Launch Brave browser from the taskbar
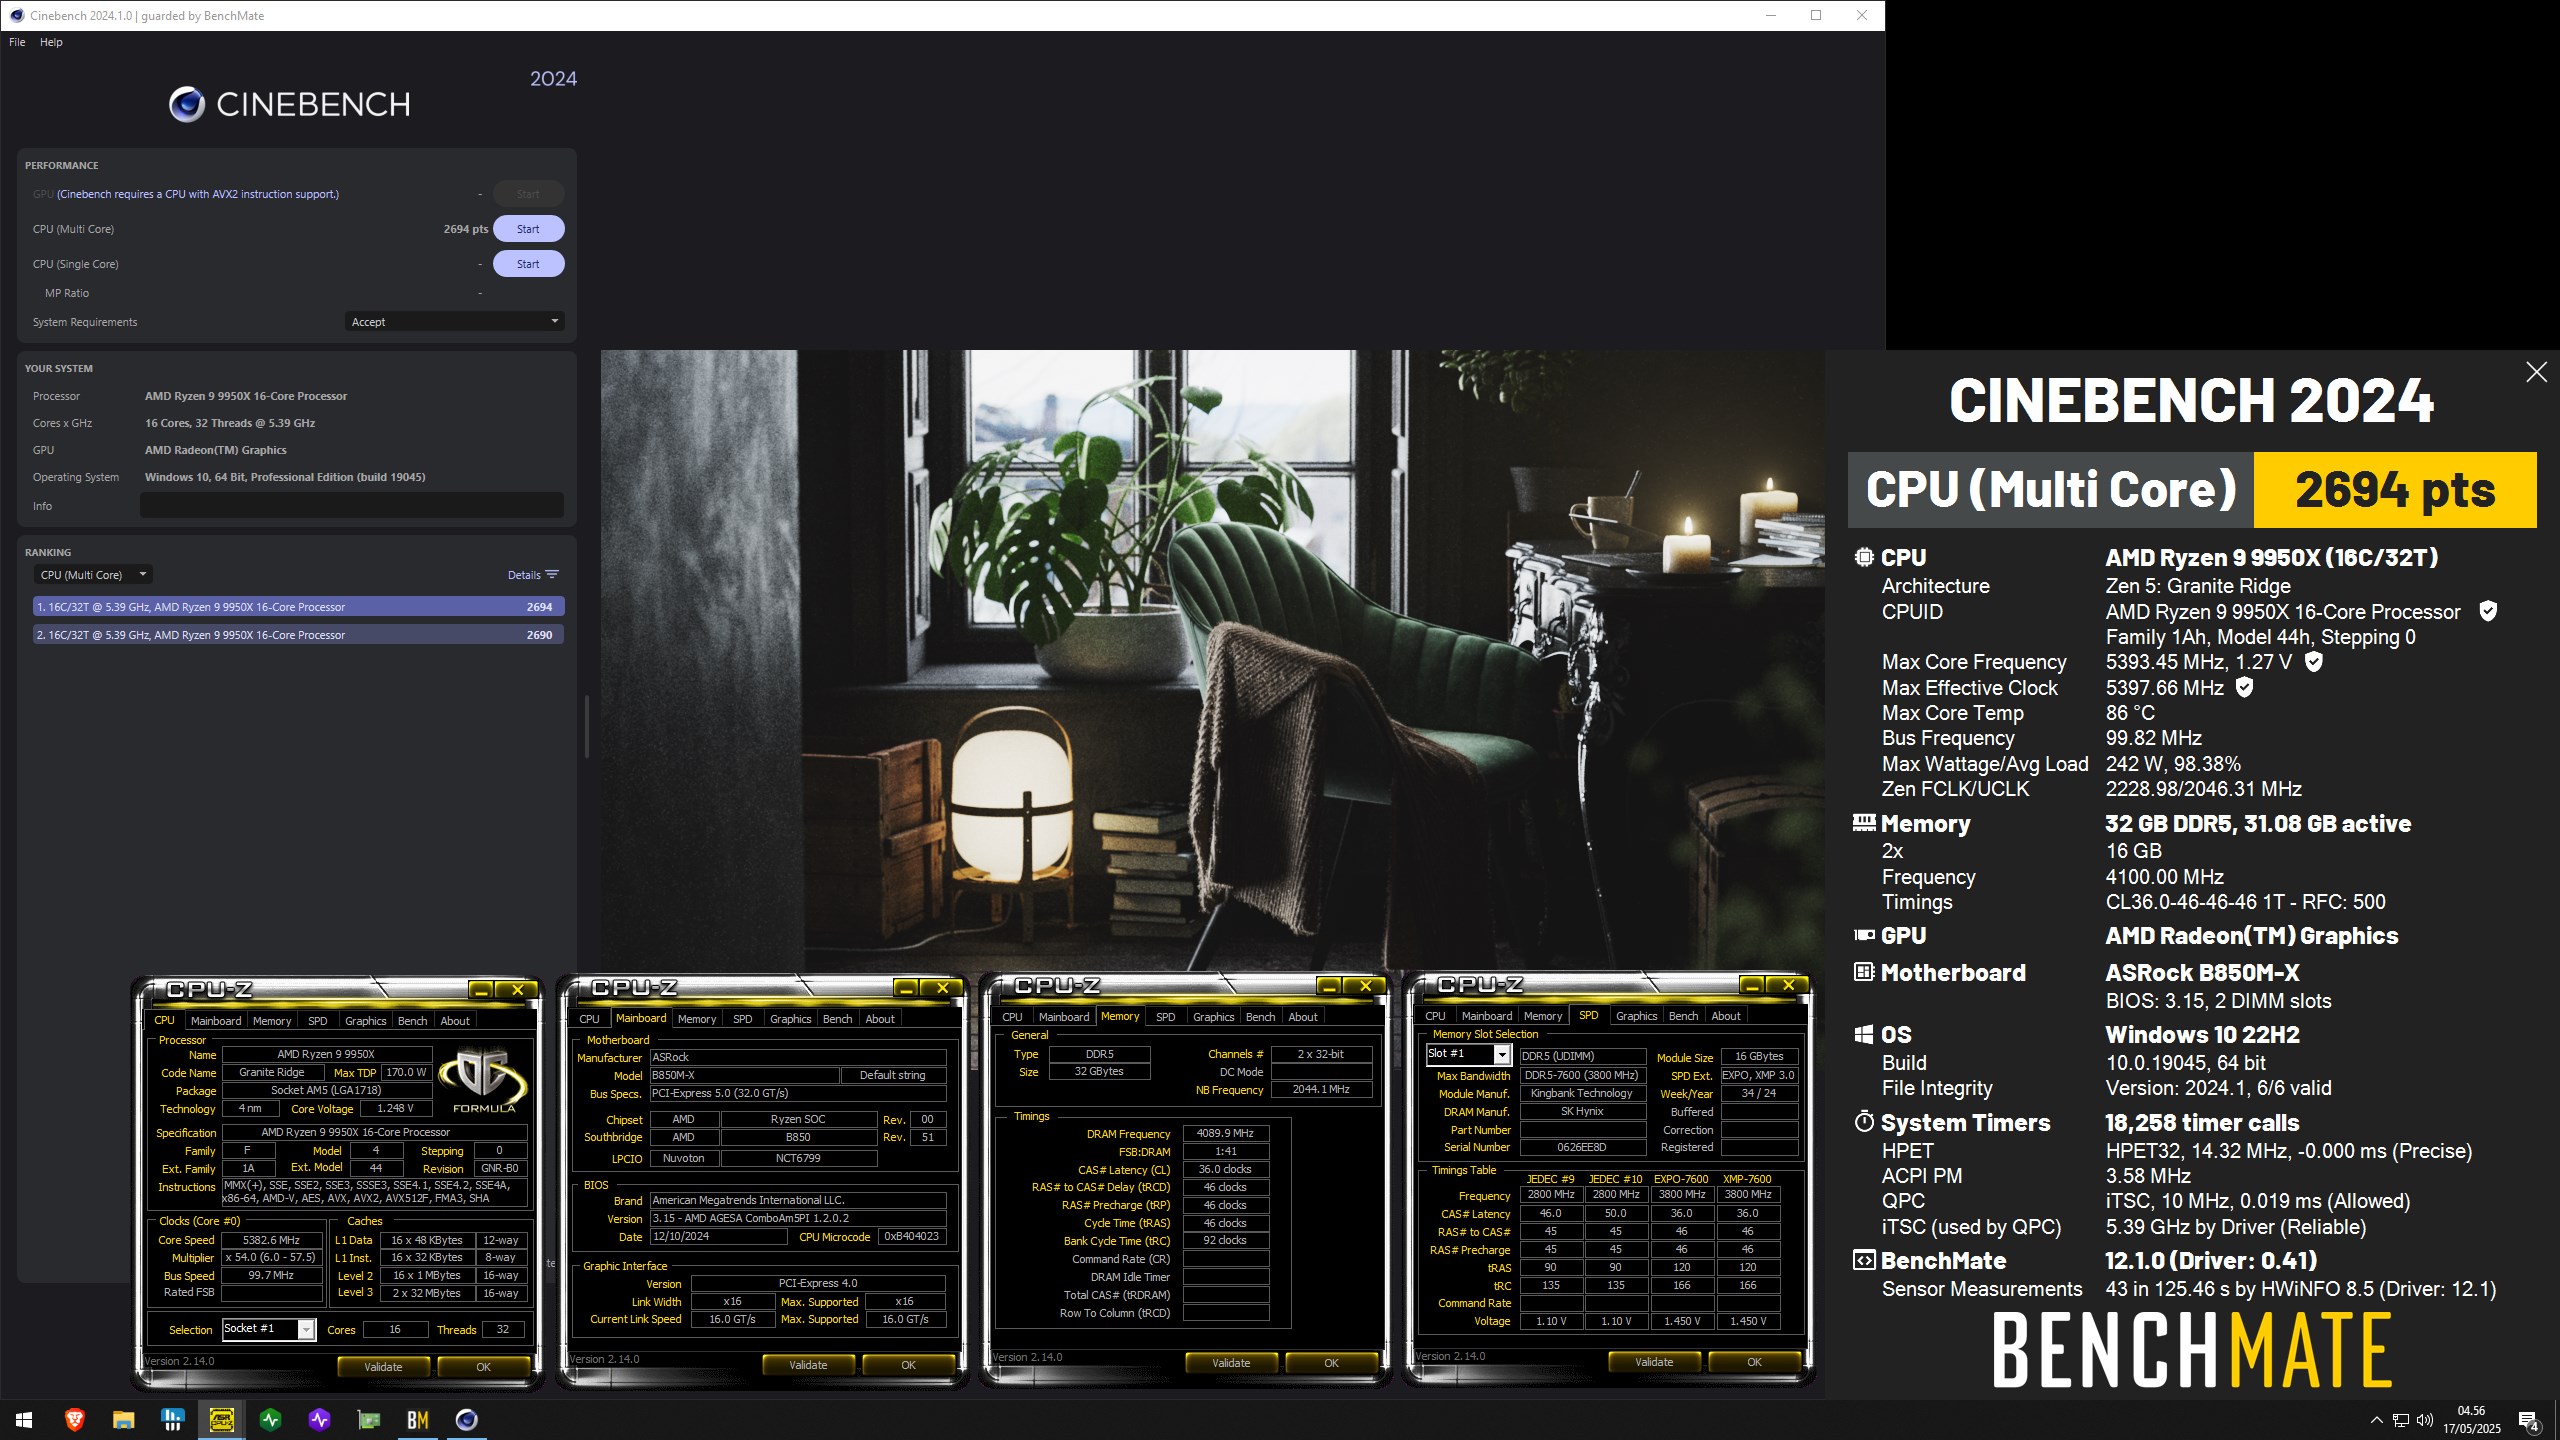 coord(74,1419)
